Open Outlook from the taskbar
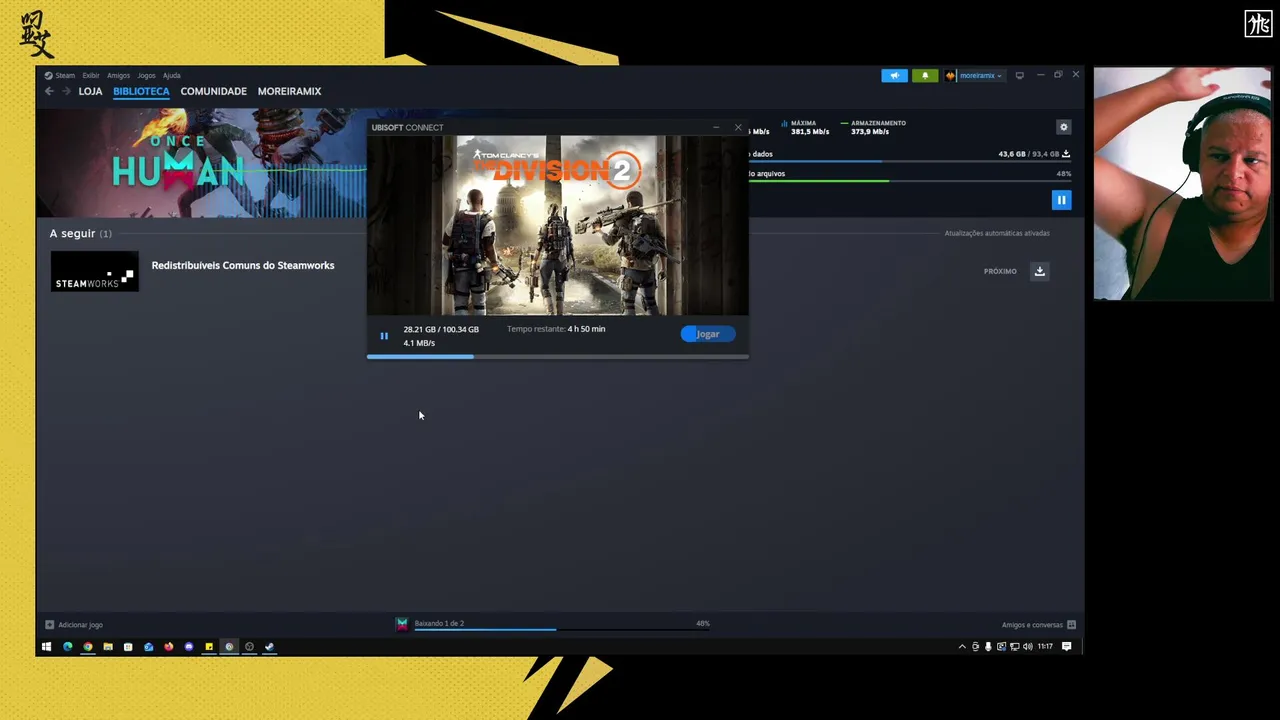Viewport: 1280px width, 720px height. (x=148, y=646)
